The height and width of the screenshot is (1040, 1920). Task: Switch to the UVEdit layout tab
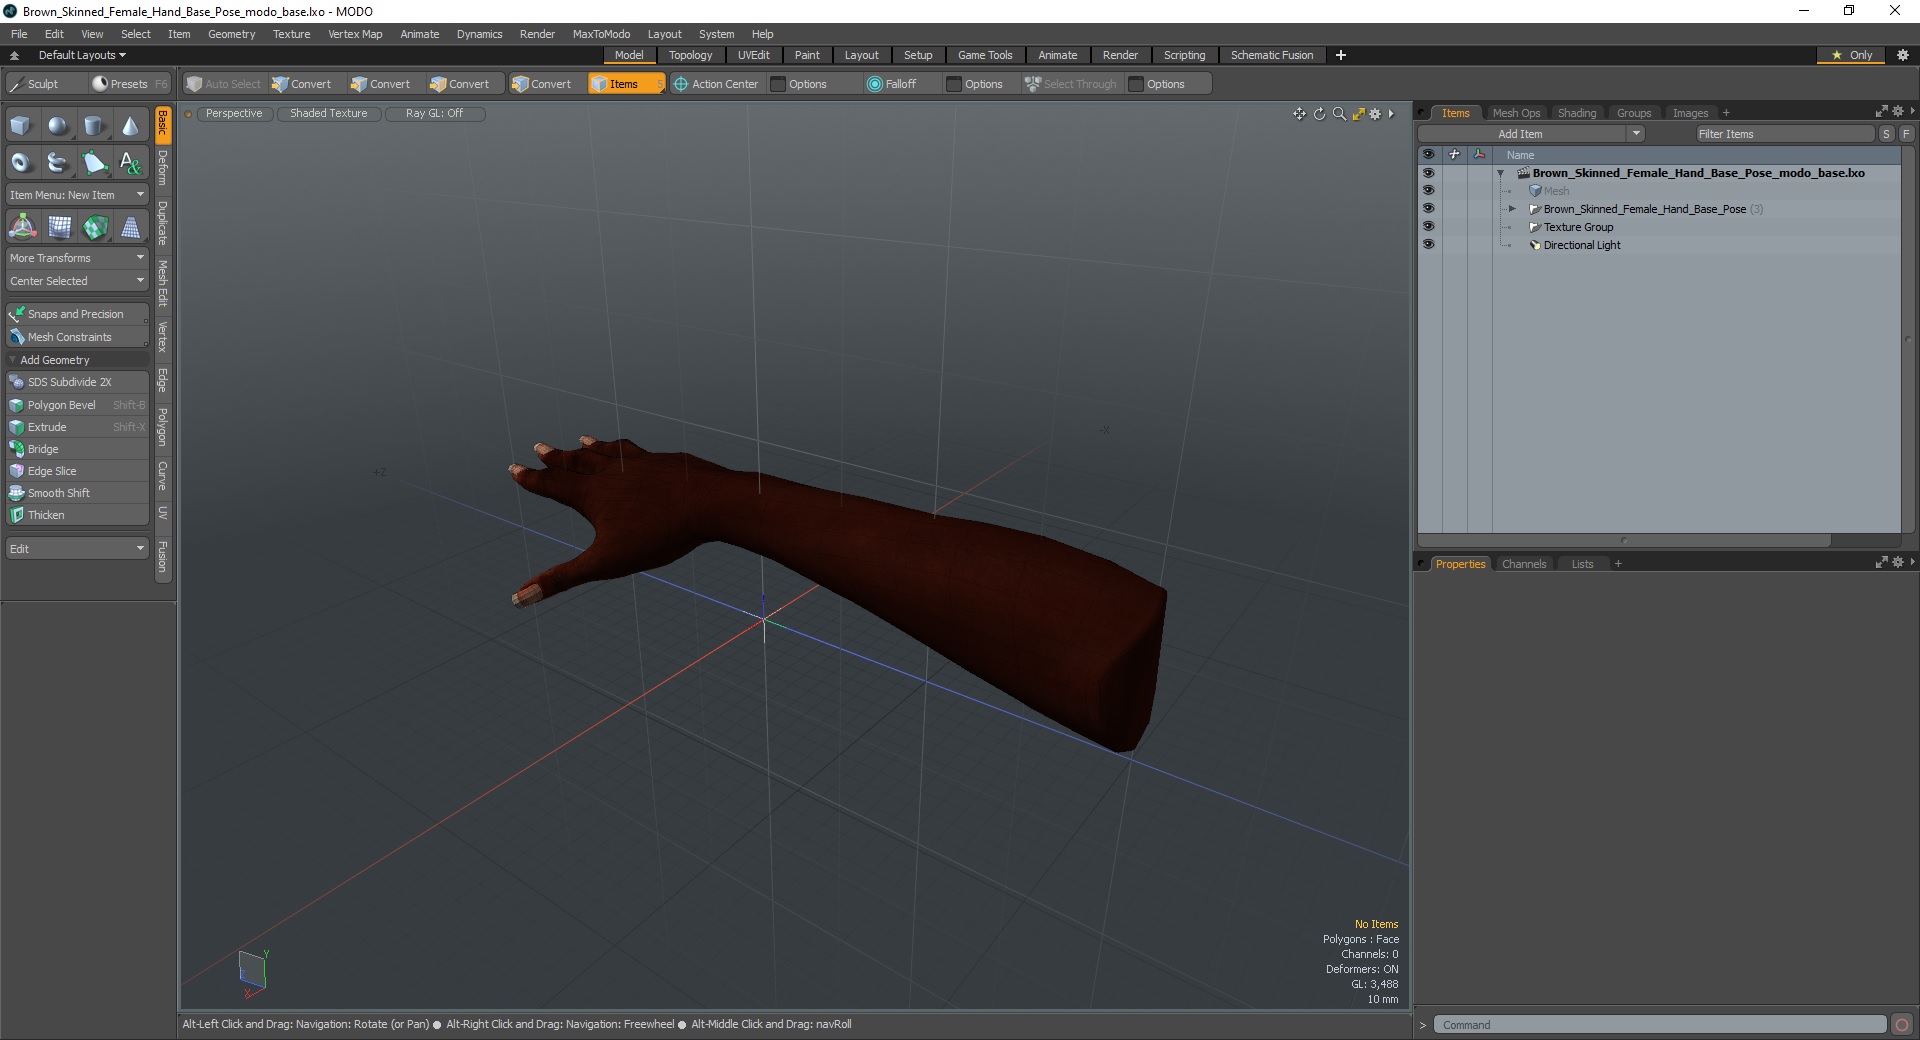point(753,55)
